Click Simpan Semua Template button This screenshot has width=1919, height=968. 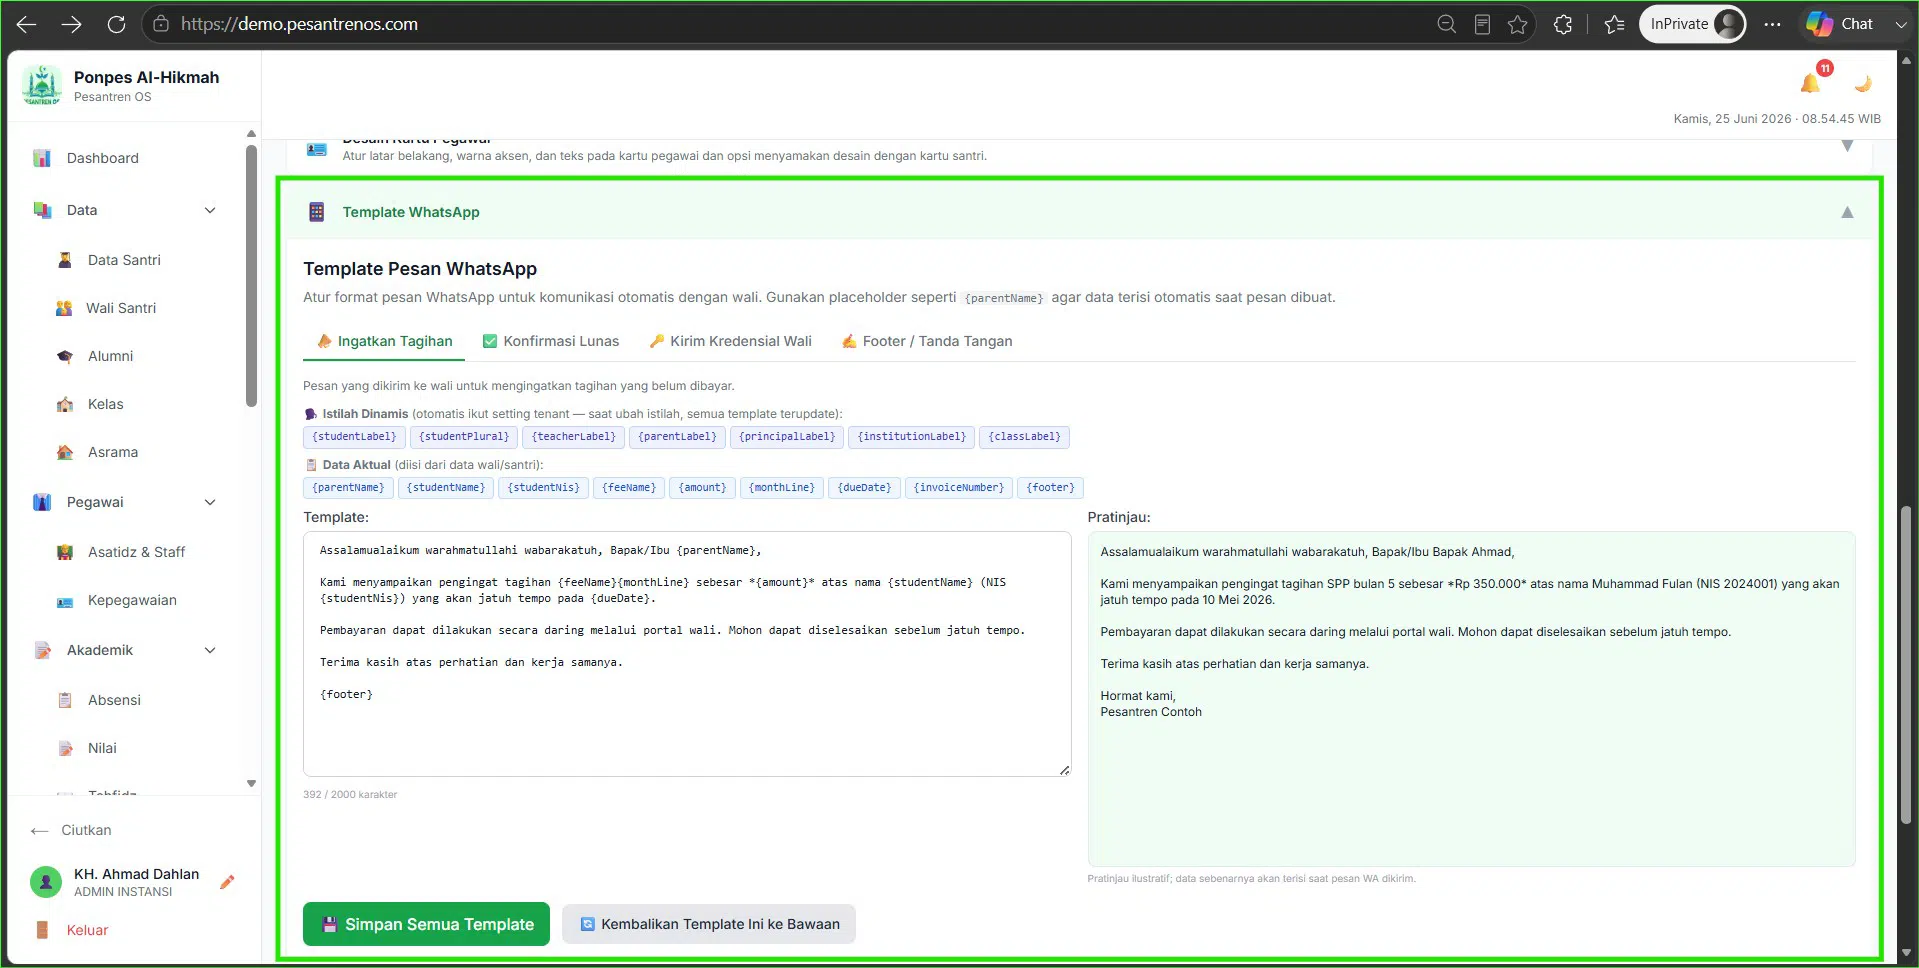coord(427,924)
